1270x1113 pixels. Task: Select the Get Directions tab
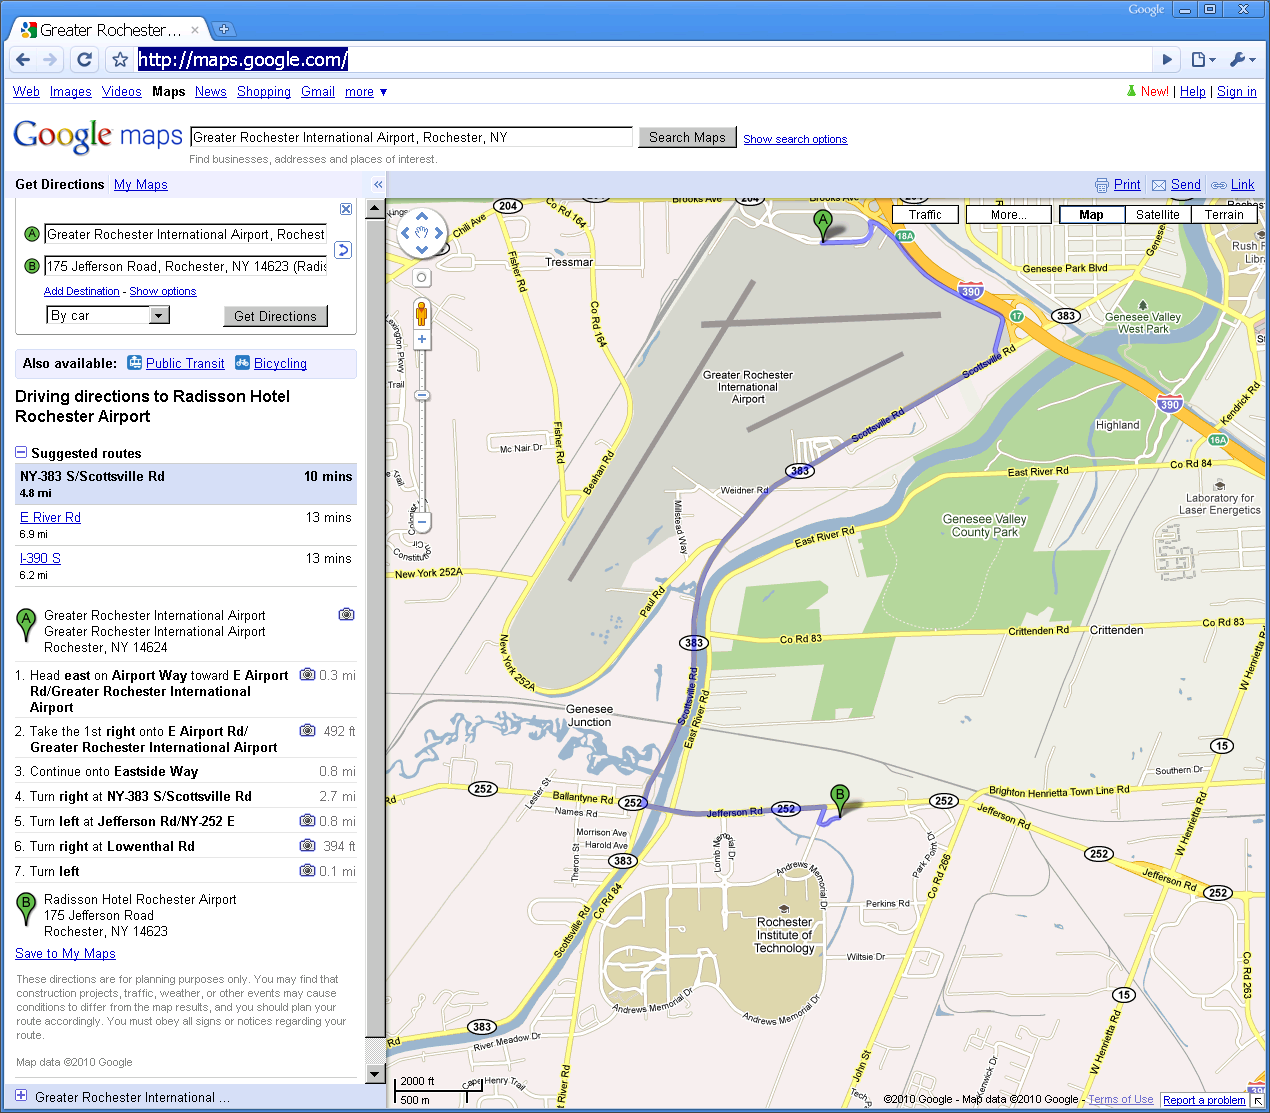coord(60,184)
